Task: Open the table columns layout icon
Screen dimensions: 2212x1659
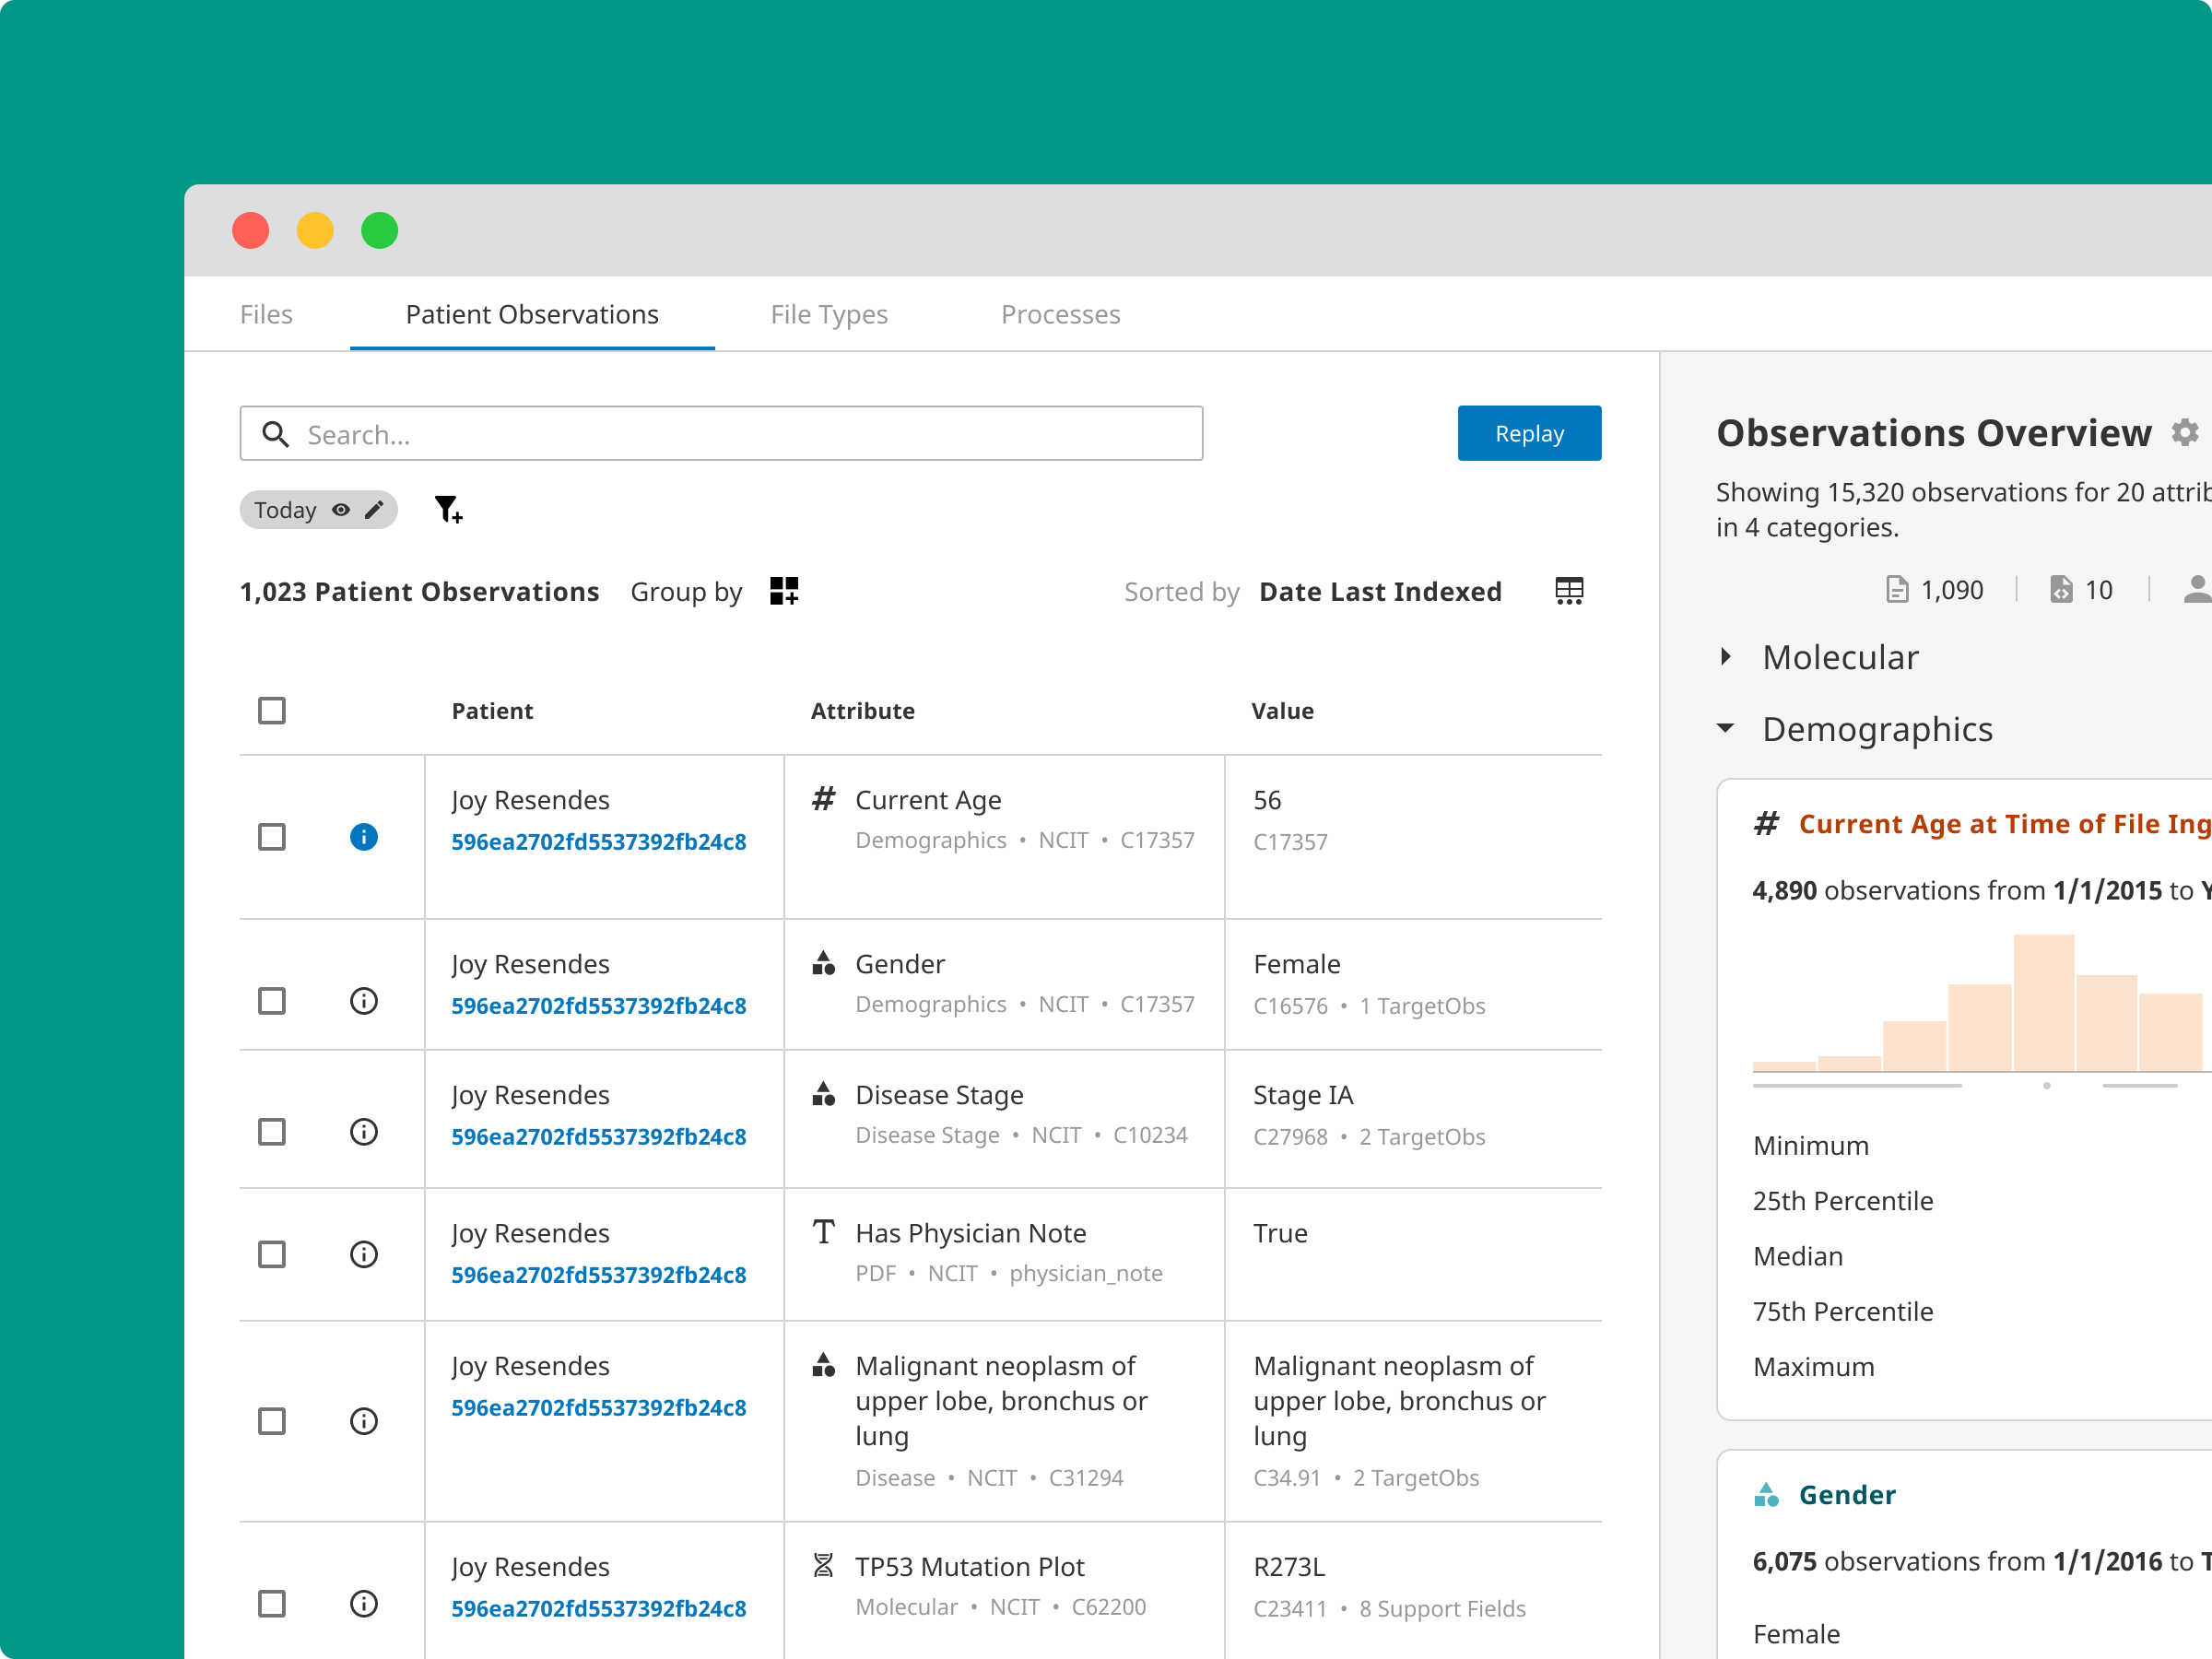Action: [1569, 591]
